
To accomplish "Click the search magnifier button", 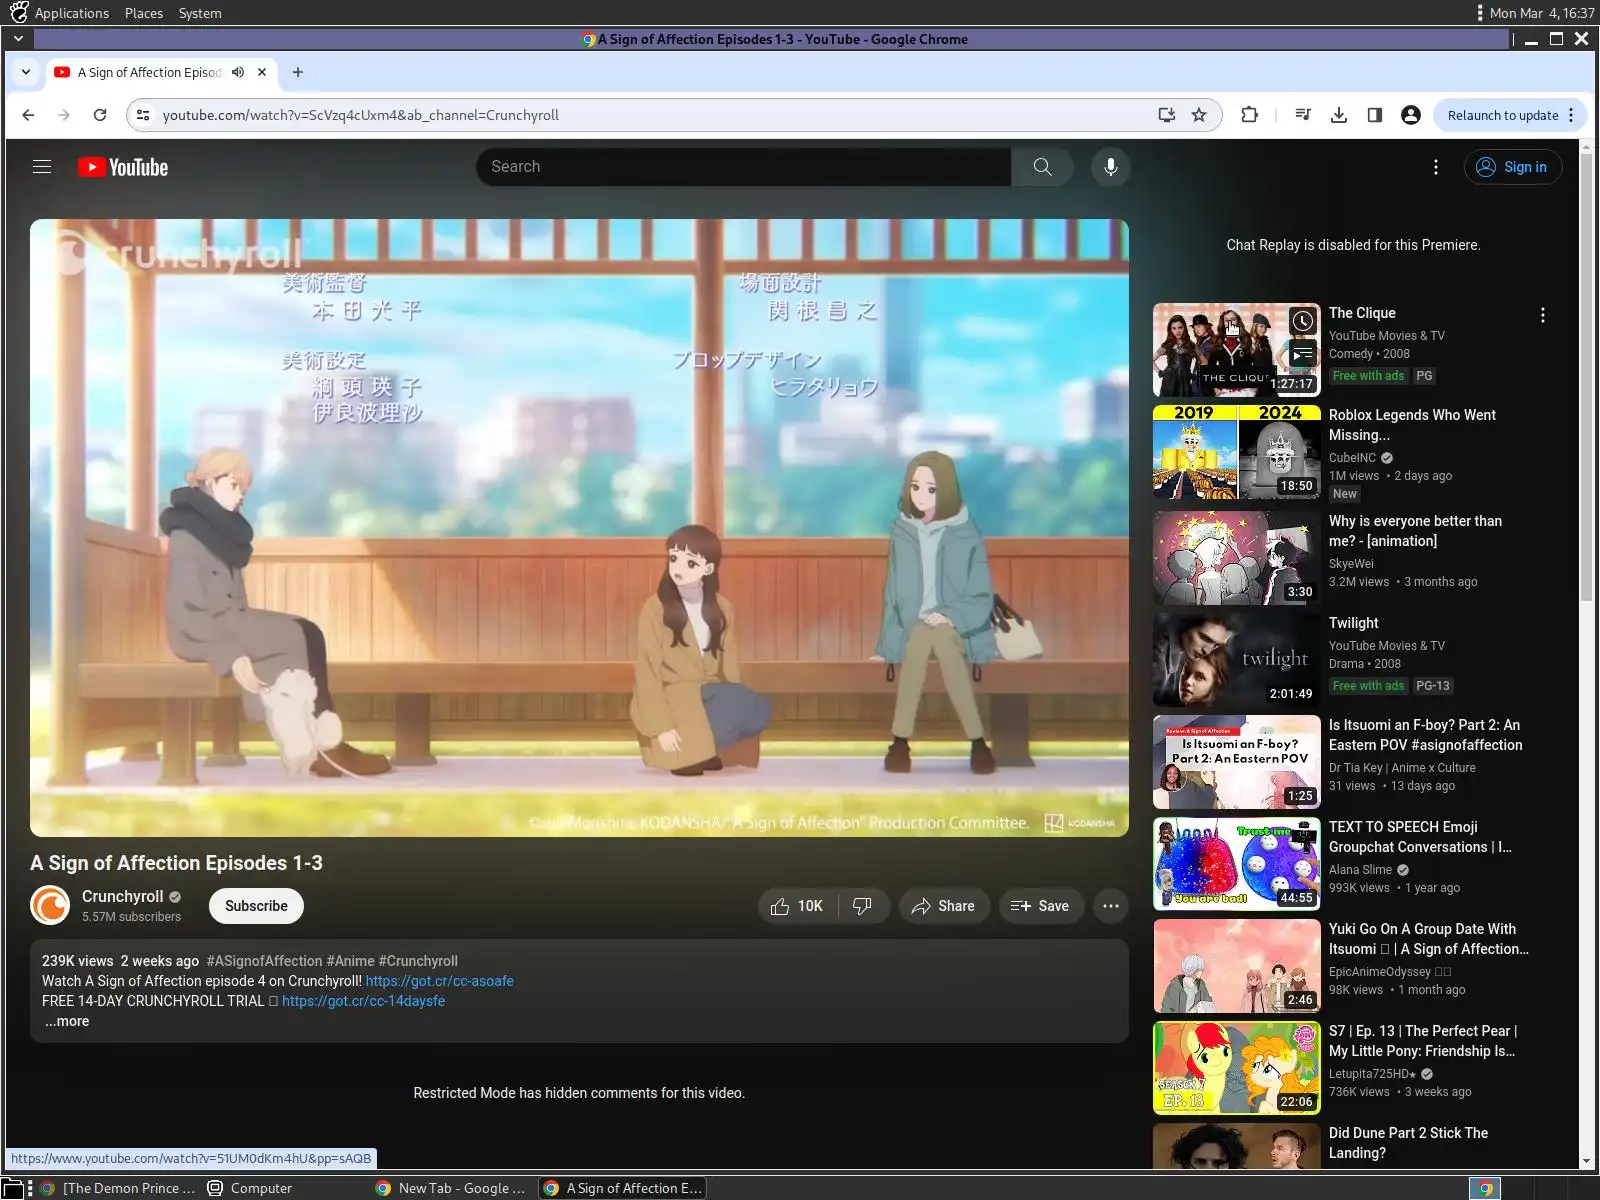I will (1042, 167).
